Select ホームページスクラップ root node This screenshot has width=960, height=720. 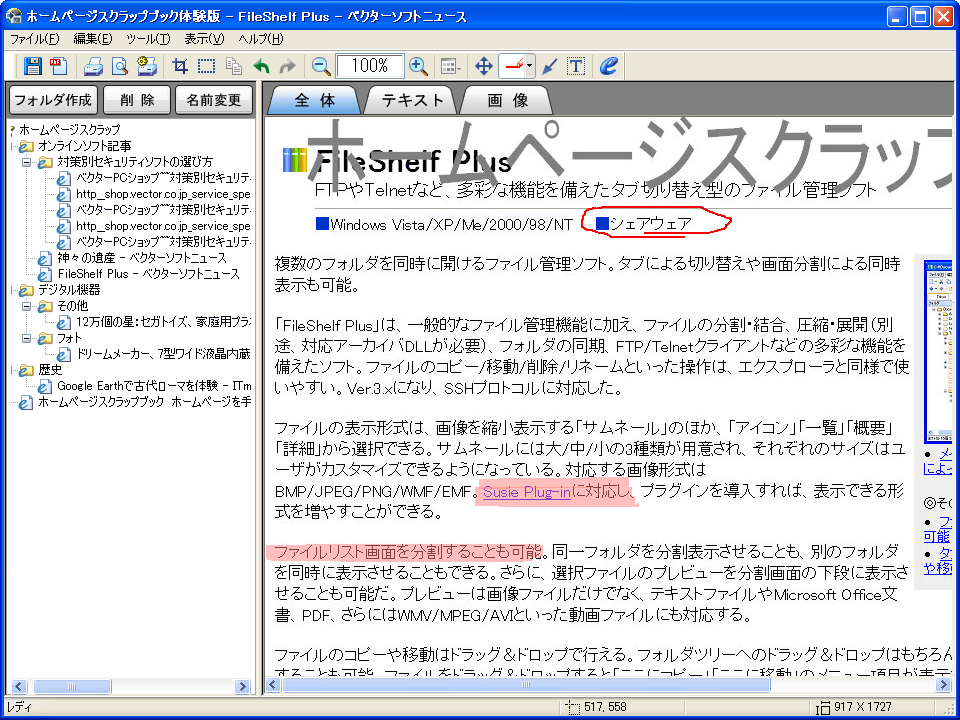pyautogui.click(x=69, y=130)
